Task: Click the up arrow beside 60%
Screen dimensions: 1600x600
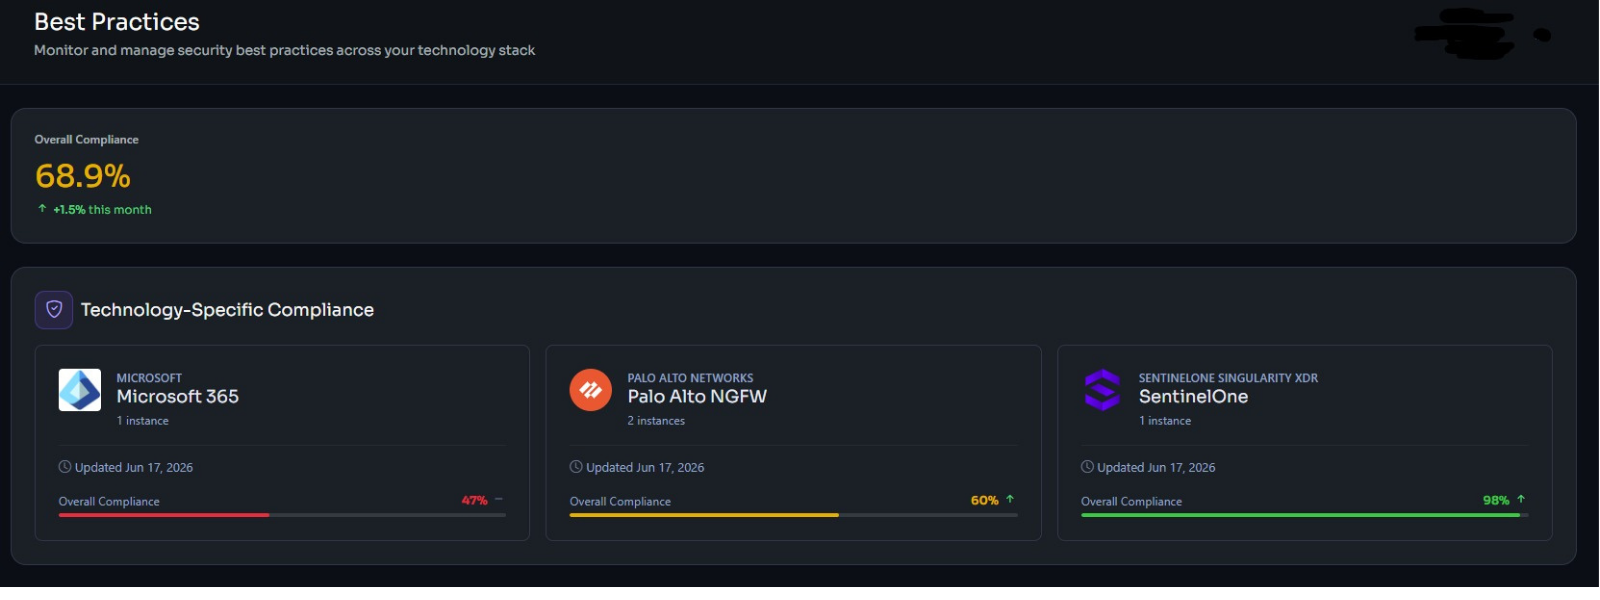Action: click(x=1010, y=499)
